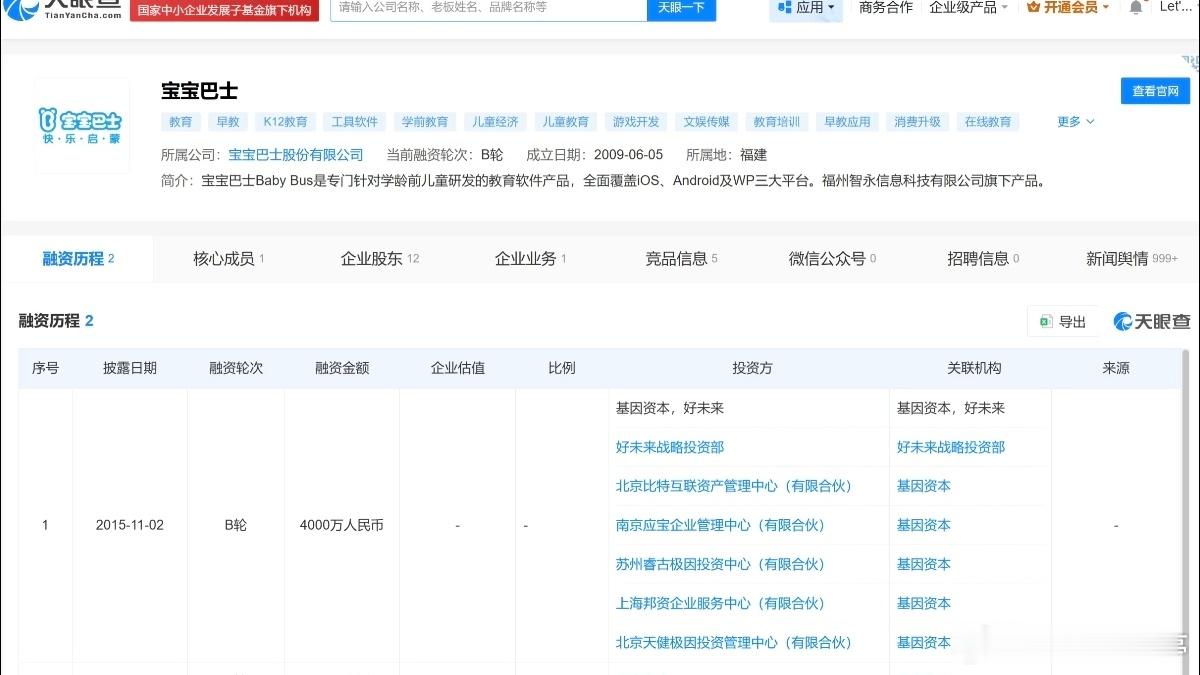This screenshot has width=1200, height=675.
Task: Click the 消费升级 tag
Action: coord(918,122)
